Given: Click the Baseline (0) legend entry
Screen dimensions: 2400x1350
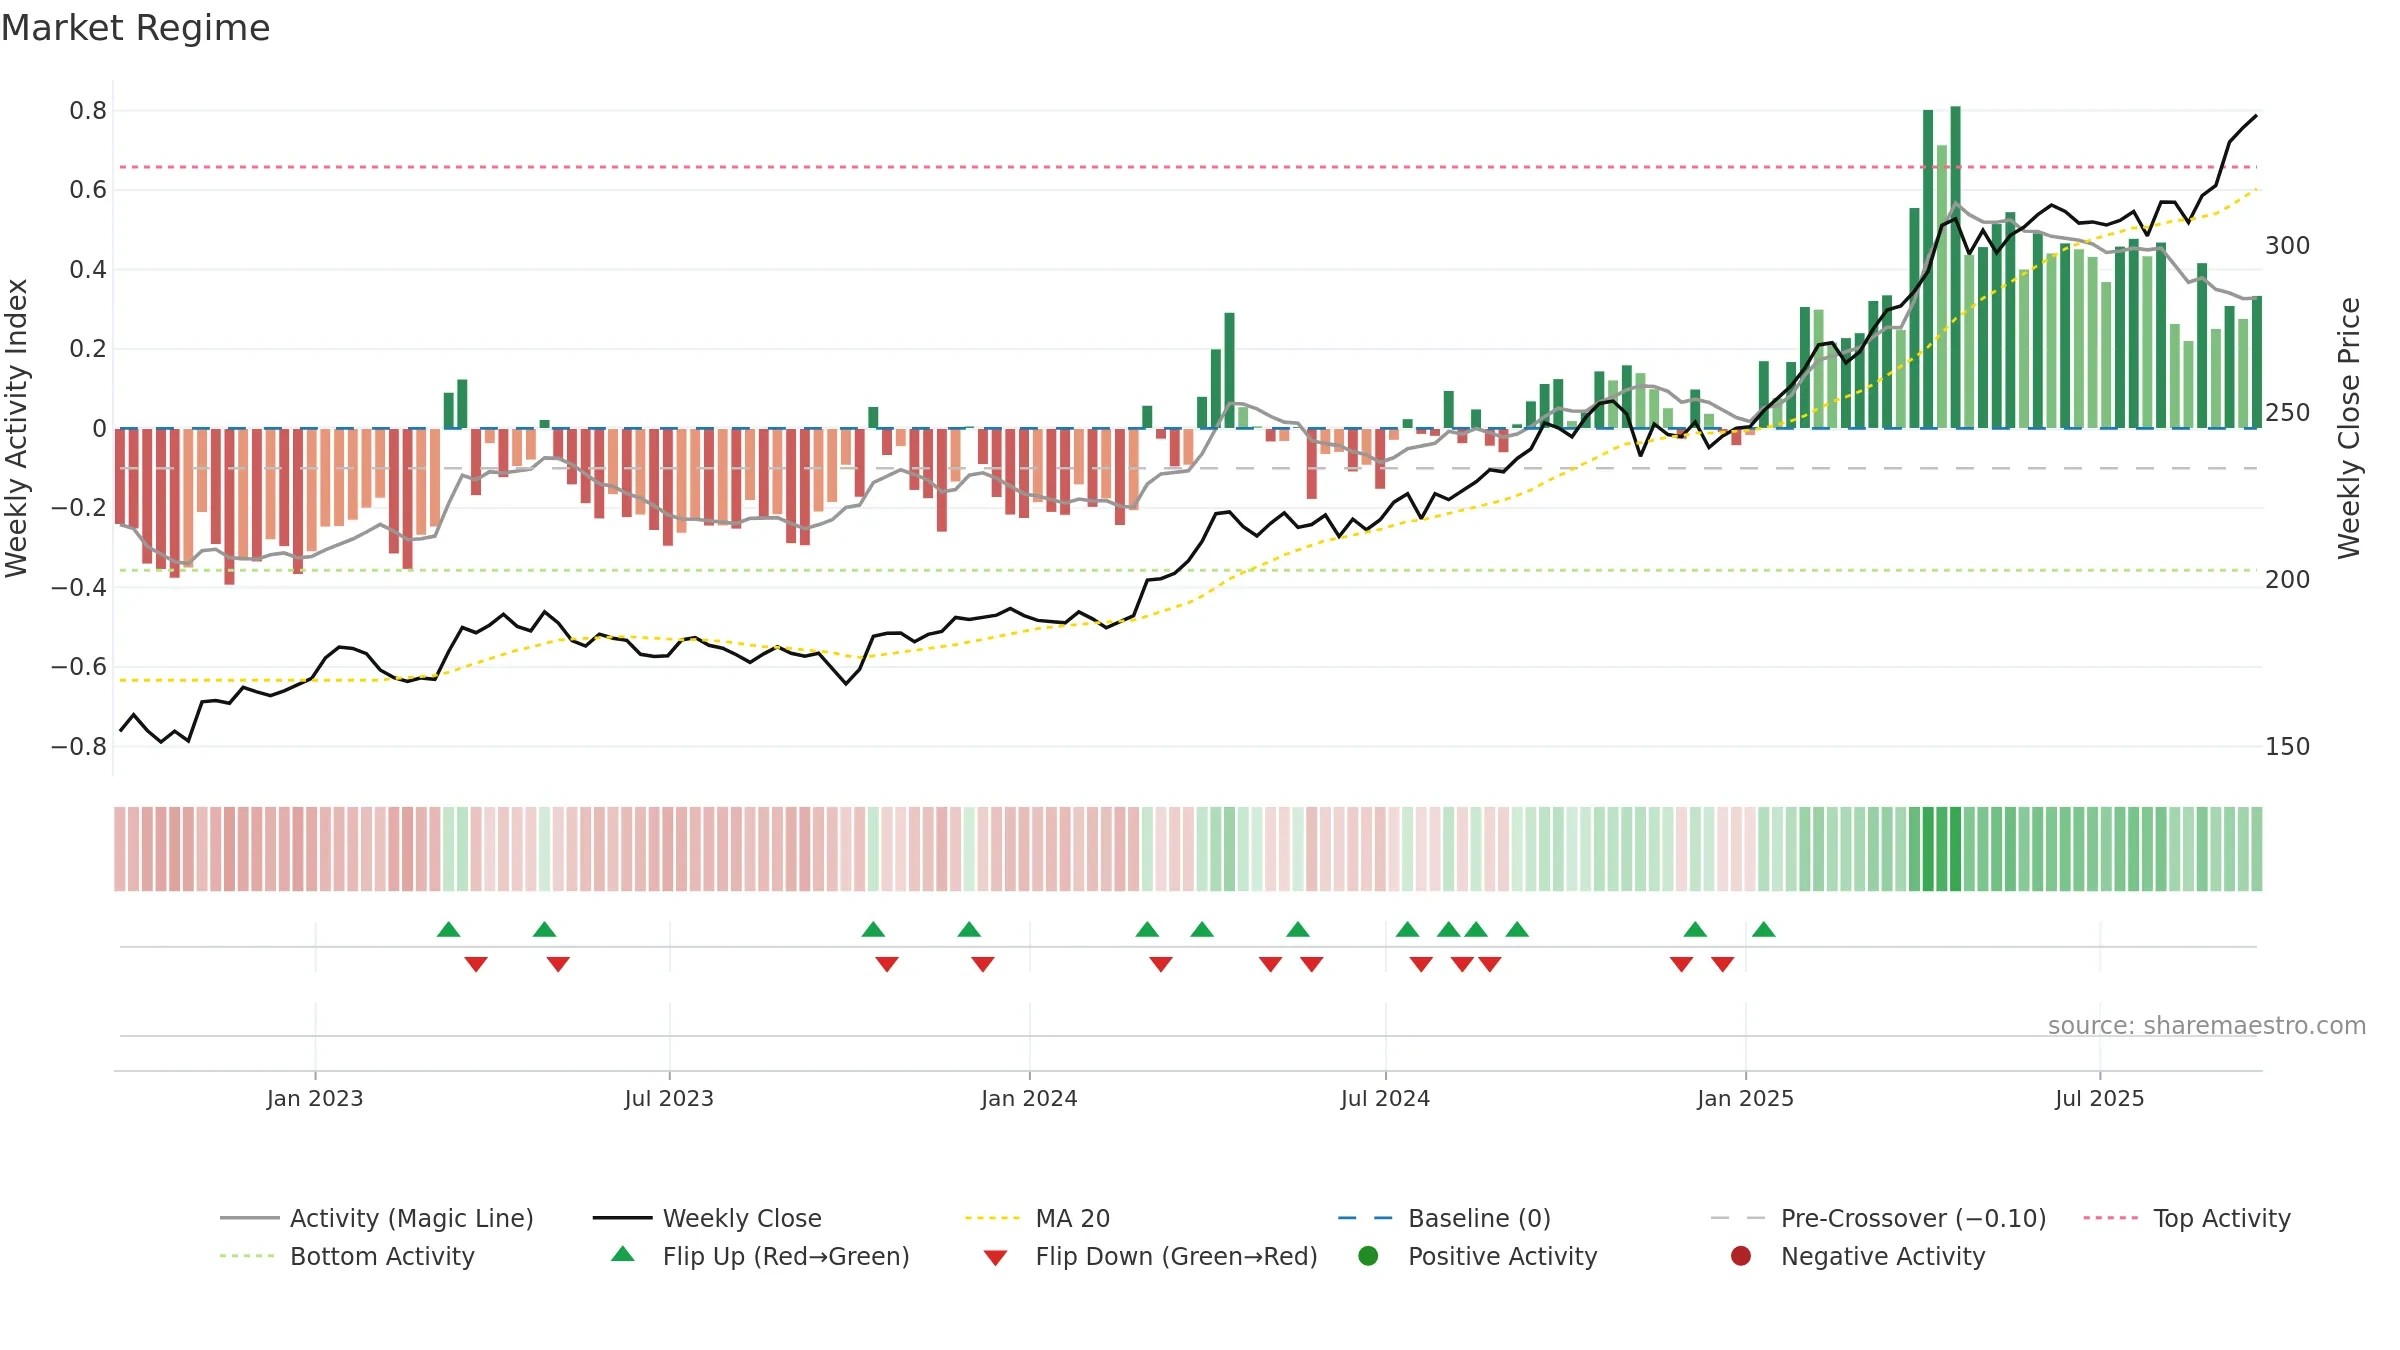Looking at the screenshot, I should tap(1444, 1218).
